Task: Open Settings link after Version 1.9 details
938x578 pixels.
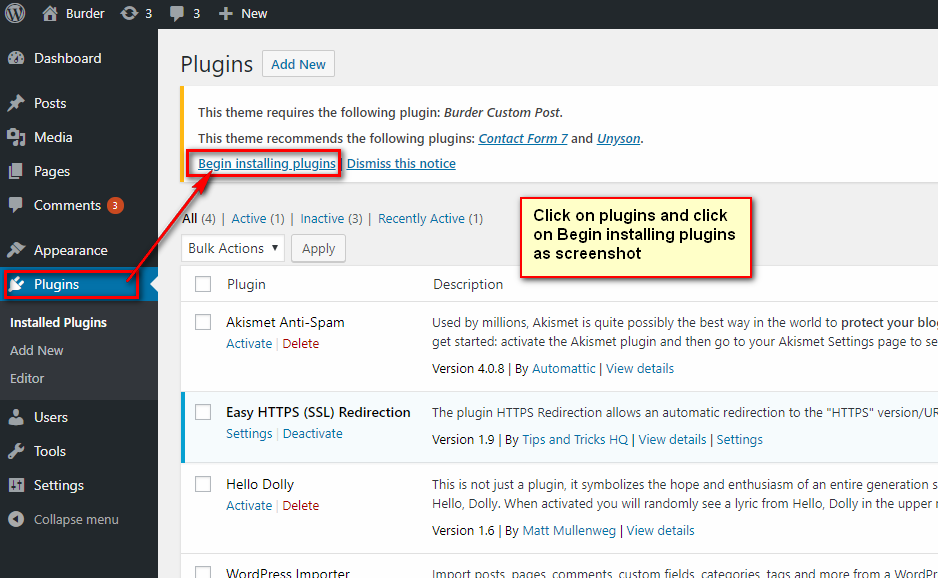Action: click(739, 440)
